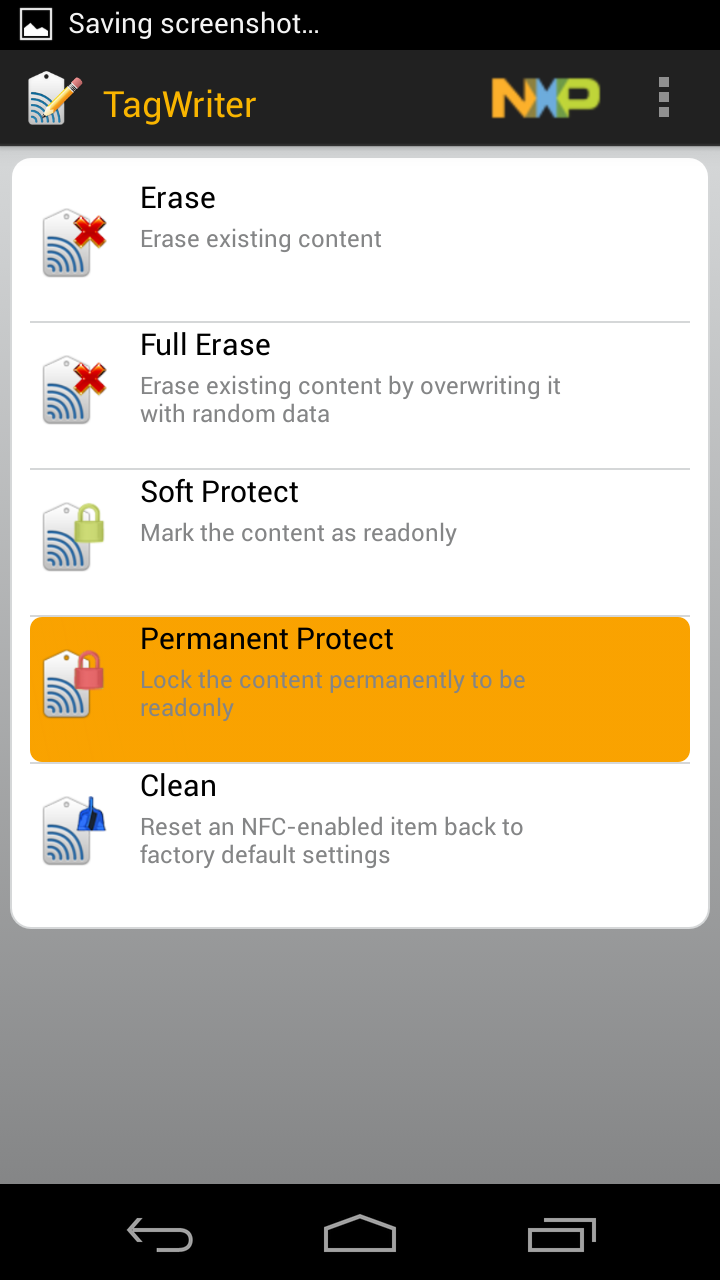Tap the Erase tag icon with red X

coord(74,243)
